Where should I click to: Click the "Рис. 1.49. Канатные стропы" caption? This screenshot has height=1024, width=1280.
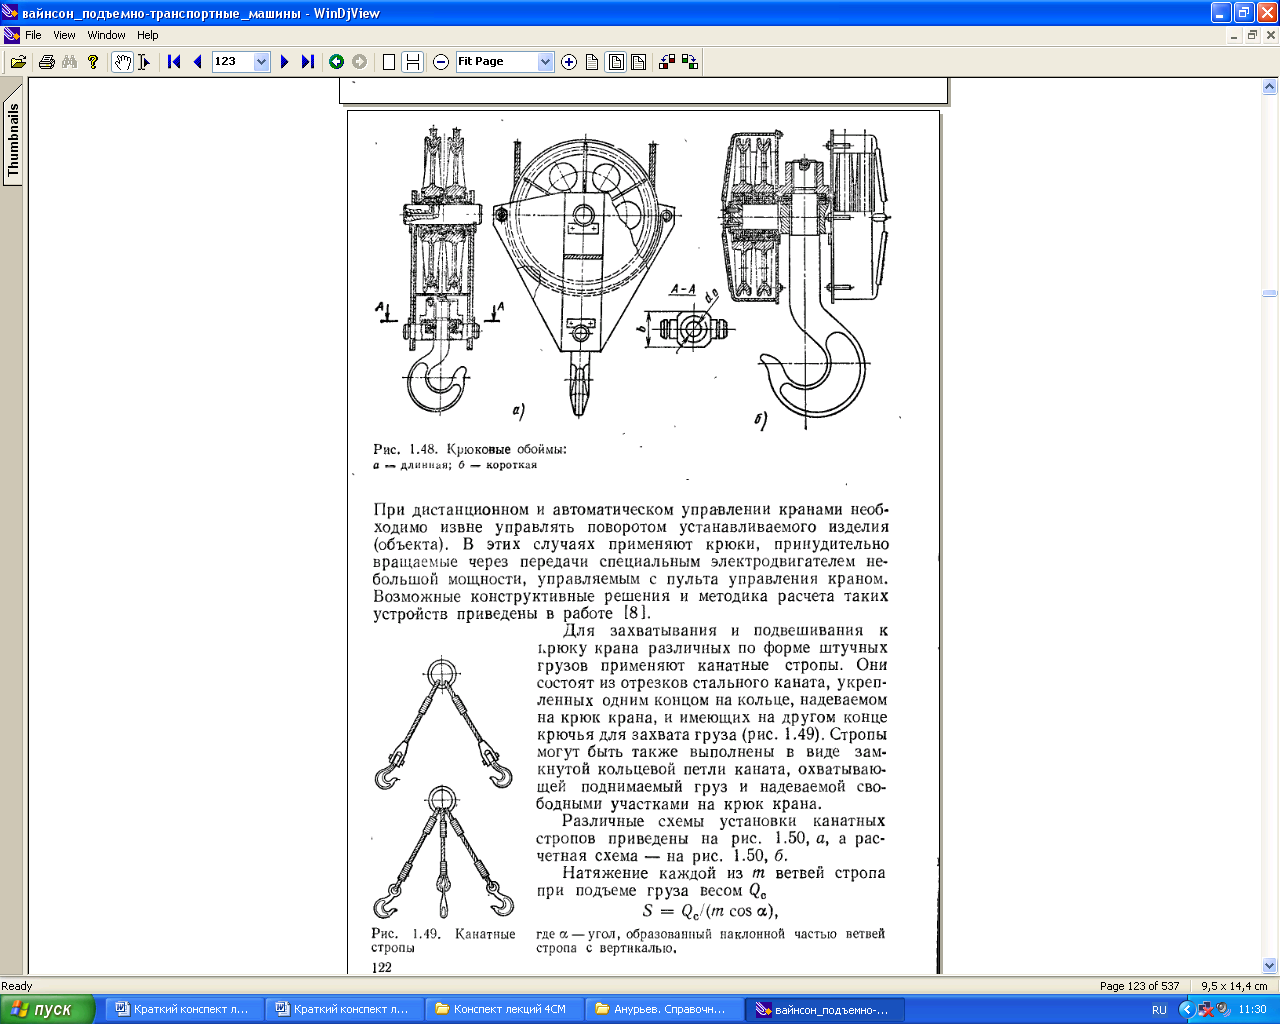click(x=443, y=940)
